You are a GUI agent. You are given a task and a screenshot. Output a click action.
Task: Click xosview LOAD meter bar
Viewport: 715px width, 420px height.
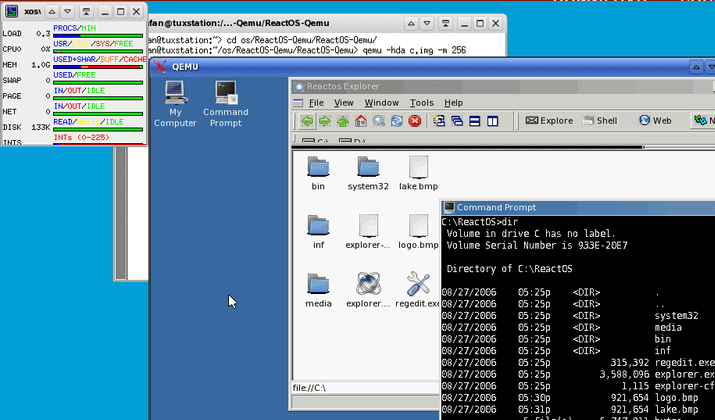98,36
